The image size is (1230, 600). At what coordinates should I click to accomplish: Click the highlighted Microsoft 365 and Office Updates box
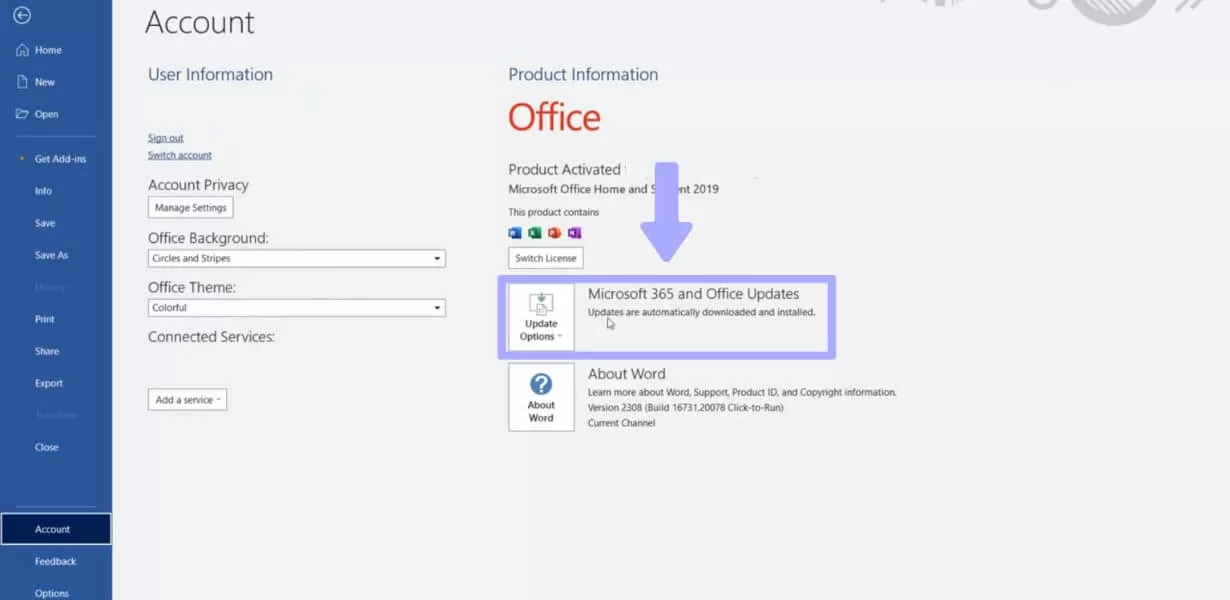pos(665,315)
